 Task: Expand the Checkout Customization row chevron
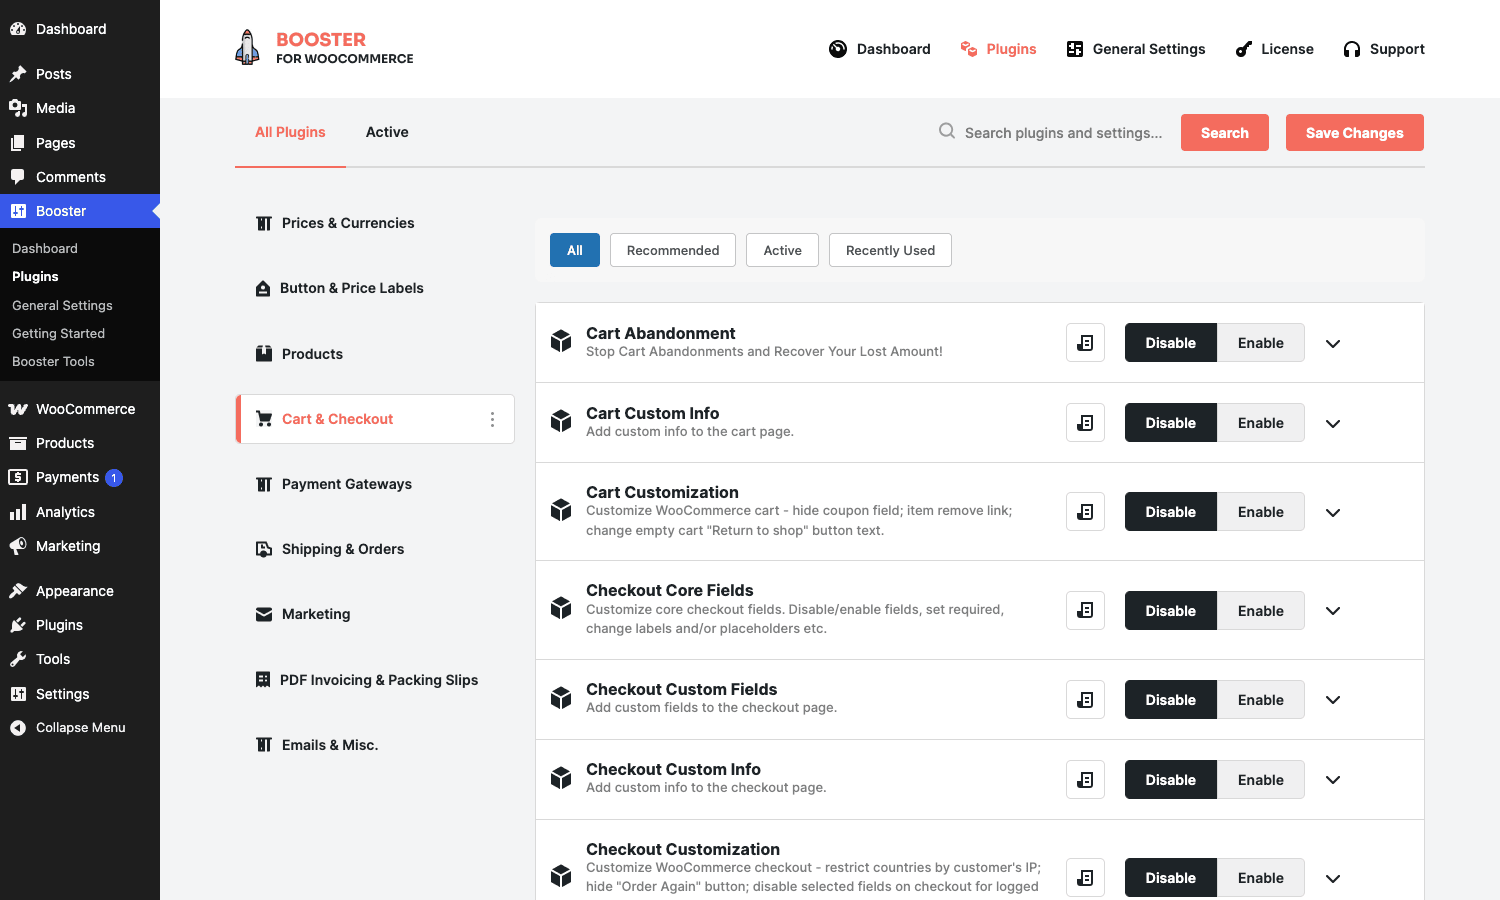click(1333, 878)
